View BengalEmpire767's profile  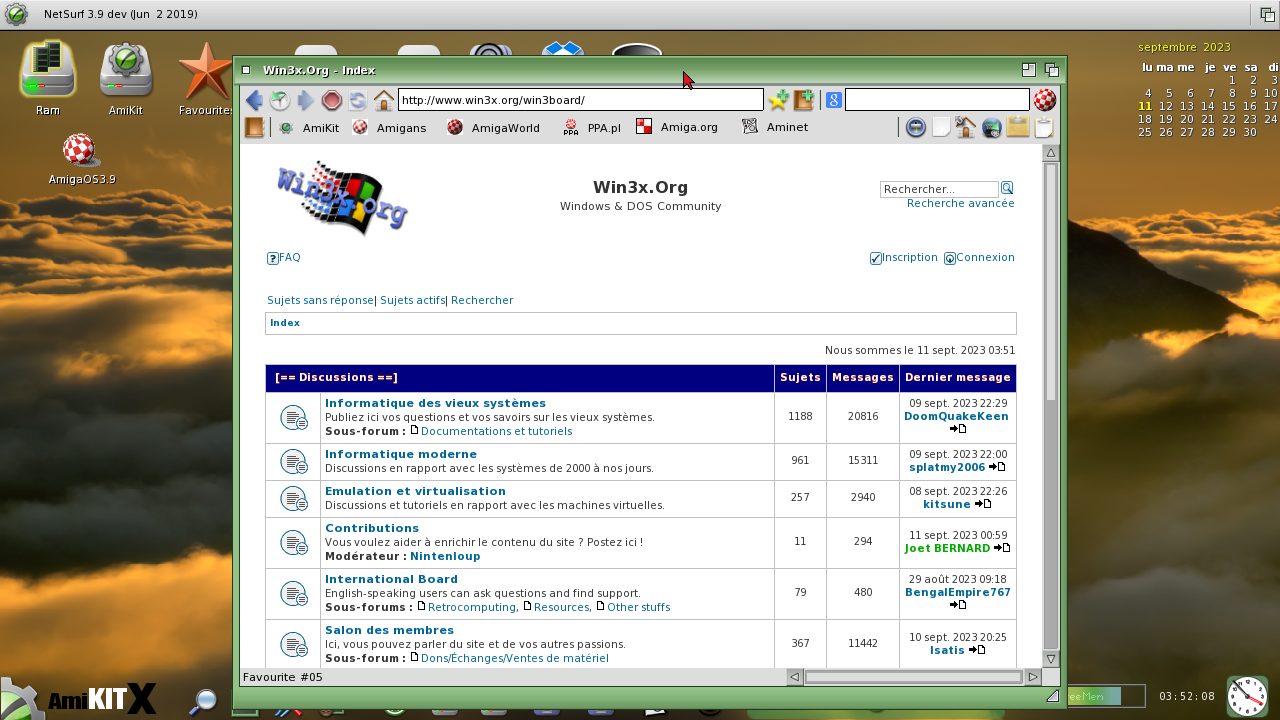(x=958, y=592)
